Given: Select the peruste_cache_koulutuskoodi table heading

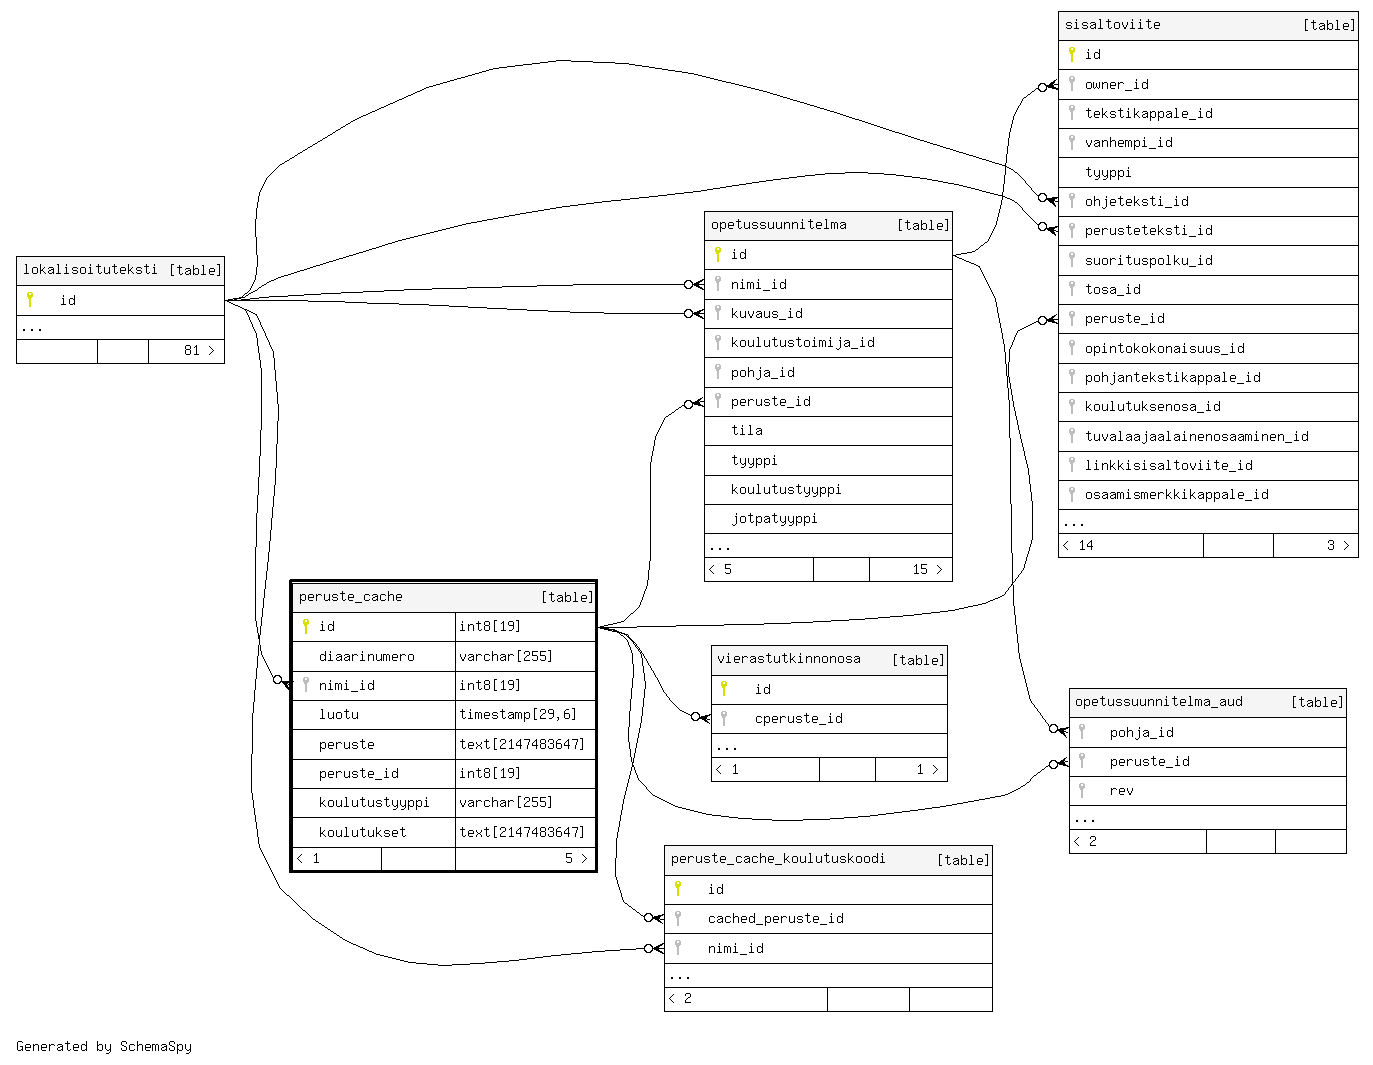Looking at the screenshot, I should click(x=777, y=859).
